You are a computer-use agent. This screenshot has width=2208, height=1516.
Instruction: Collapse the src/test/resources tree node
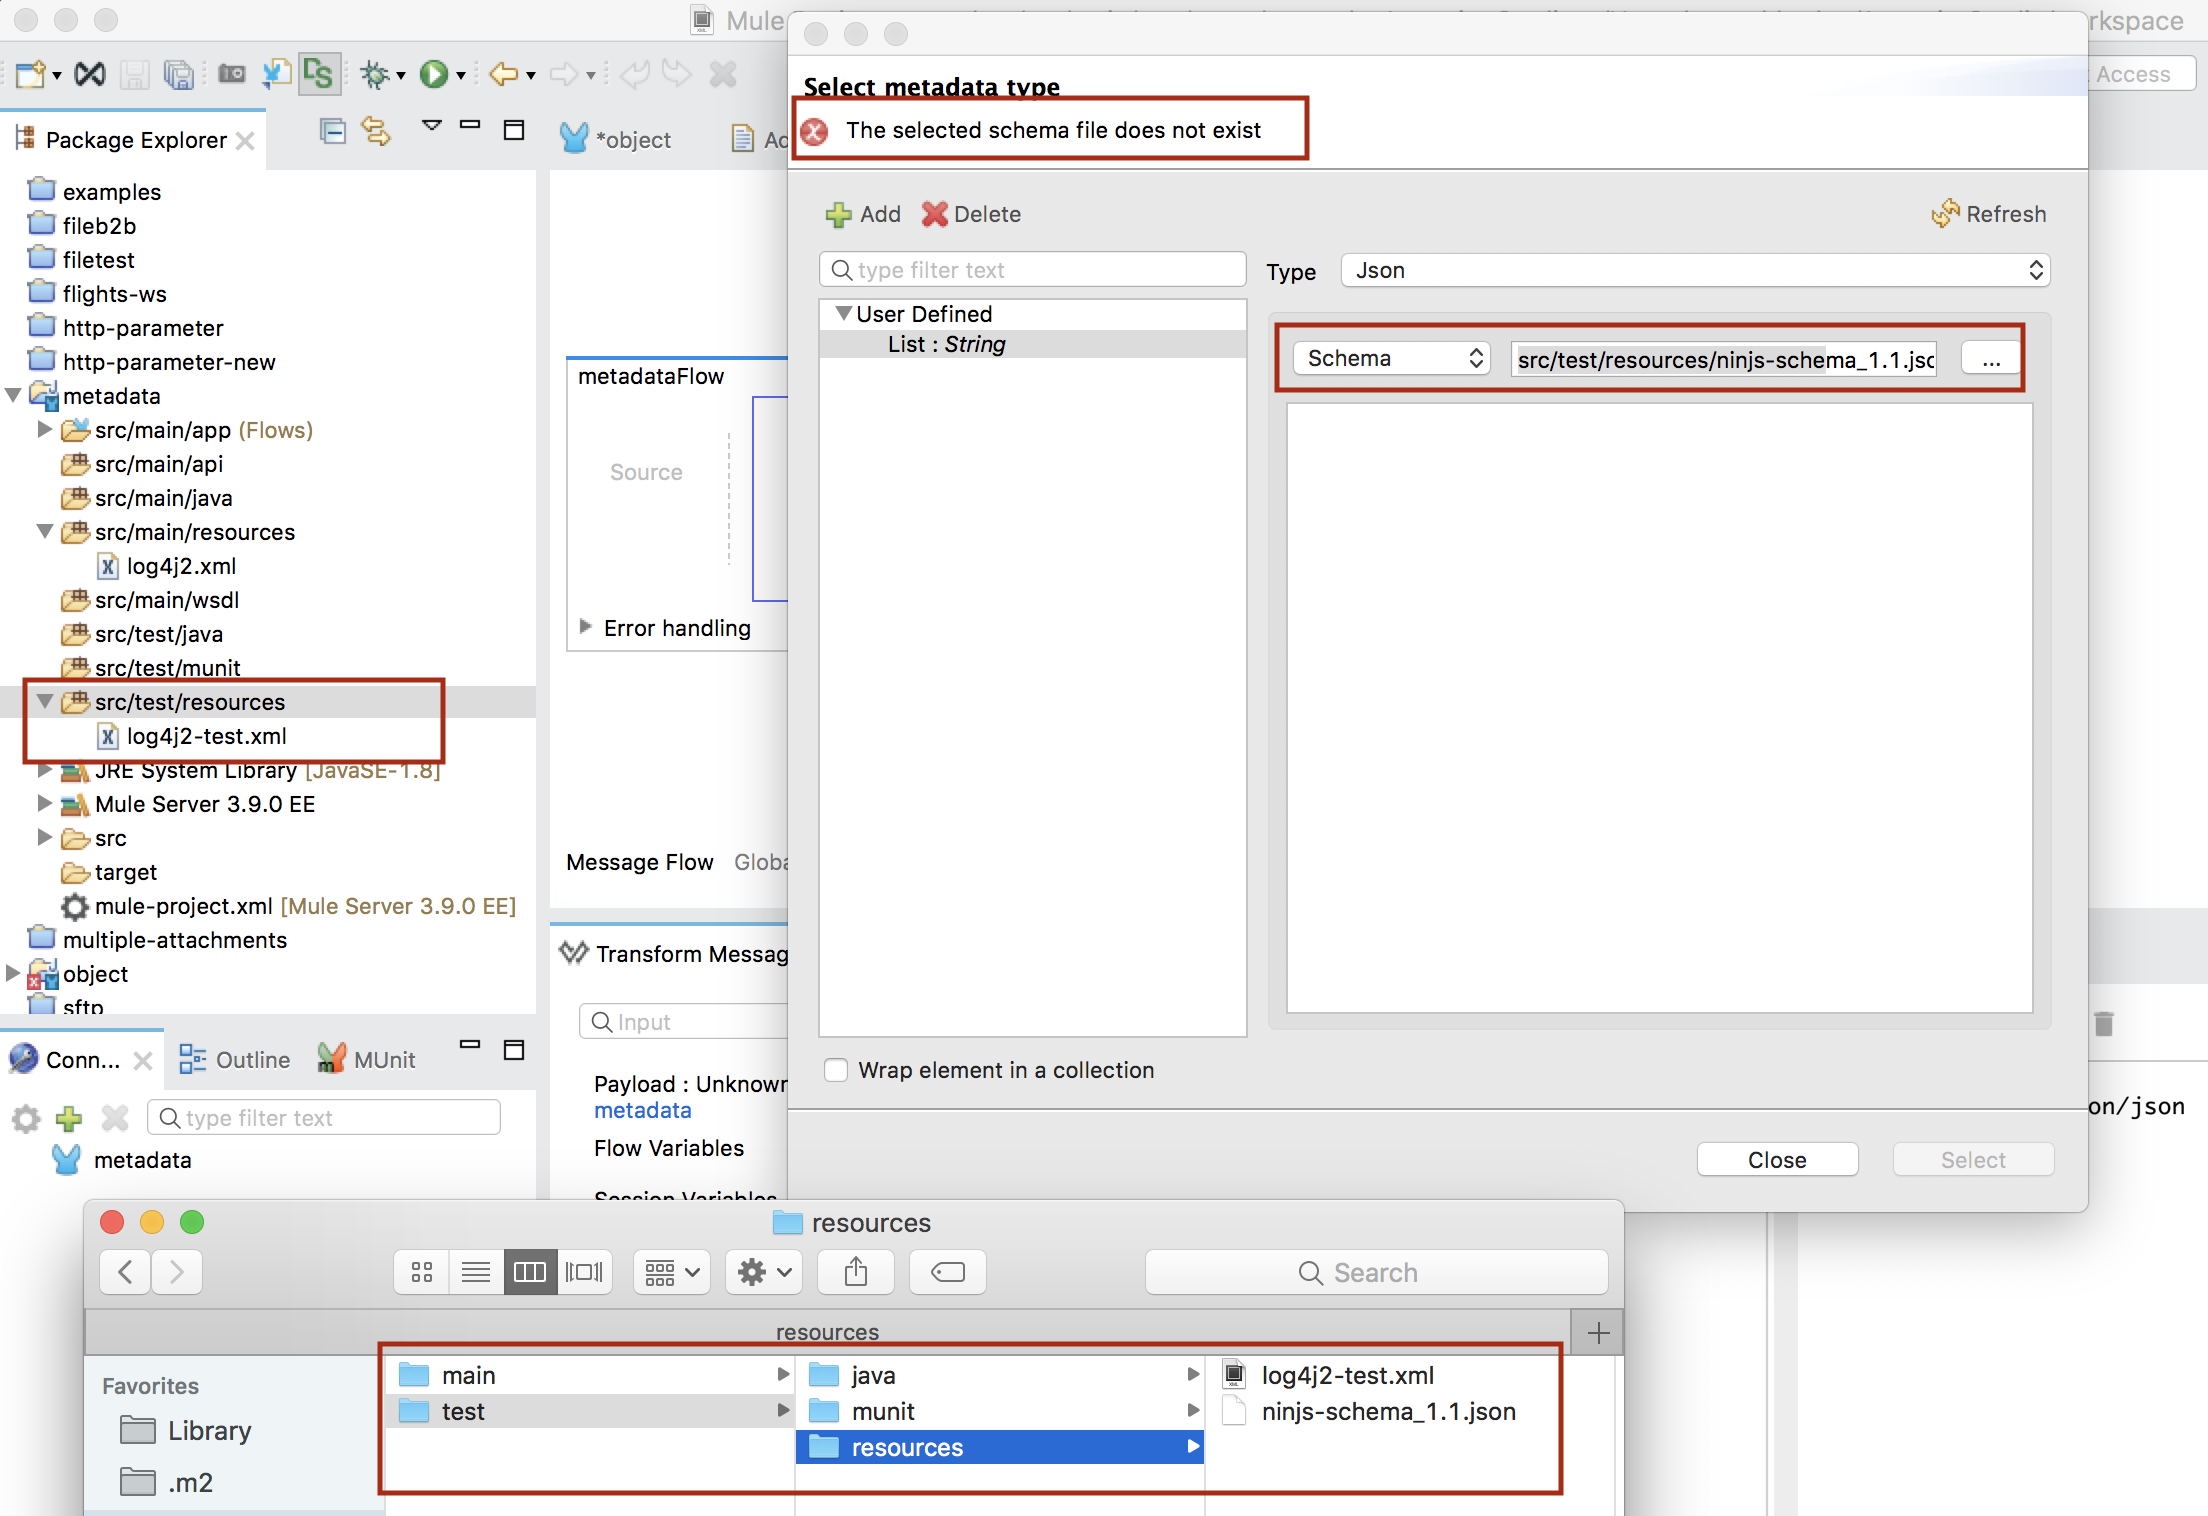click(x=44, y=701)
